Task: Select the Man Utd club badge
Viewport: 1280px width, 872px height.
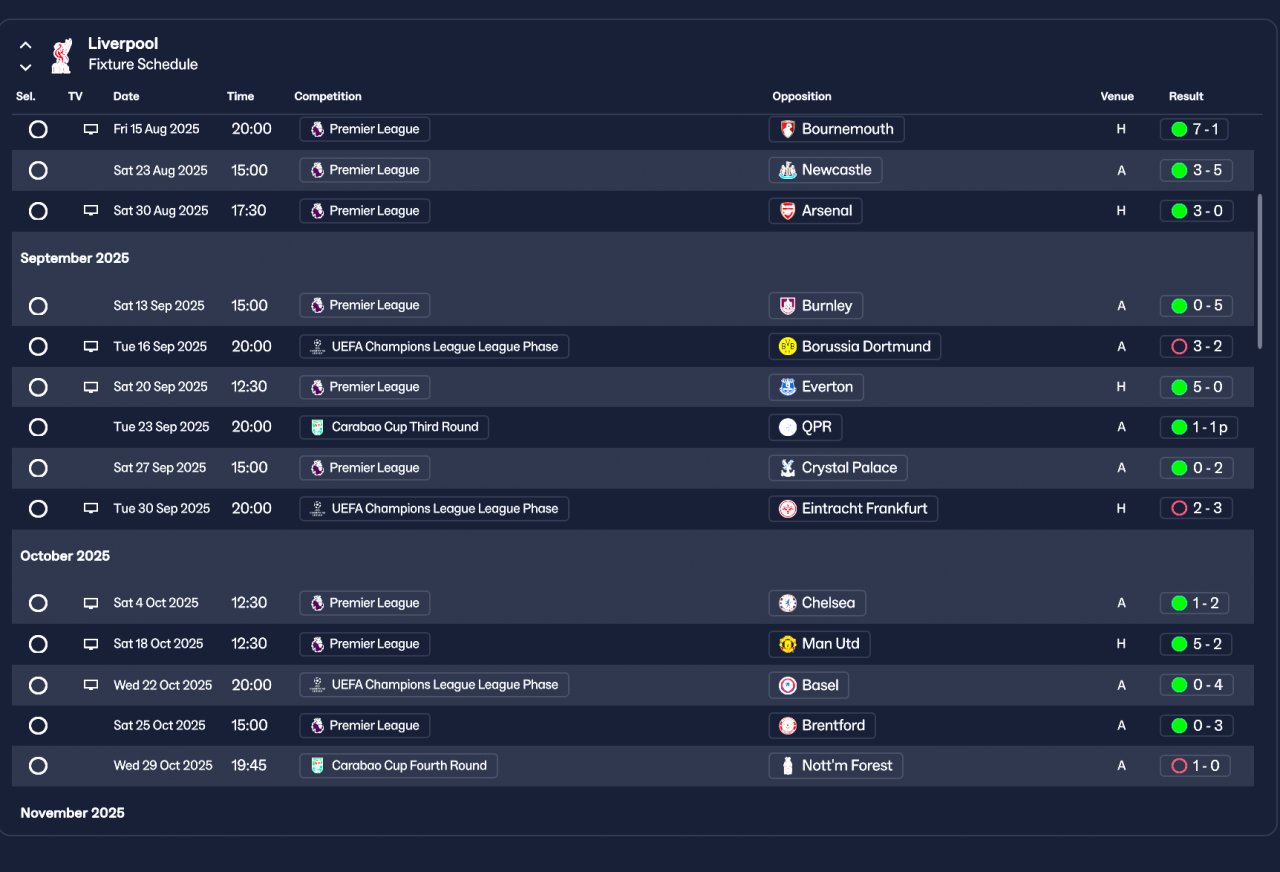Action: tap(788, 644)
